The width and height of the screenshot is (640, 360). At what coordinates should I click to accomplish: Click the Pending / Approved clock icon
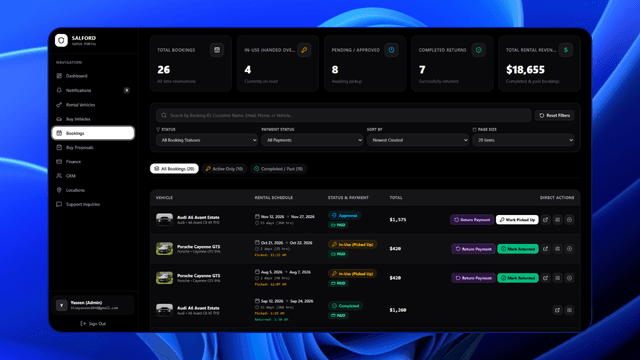click(391, 50)
